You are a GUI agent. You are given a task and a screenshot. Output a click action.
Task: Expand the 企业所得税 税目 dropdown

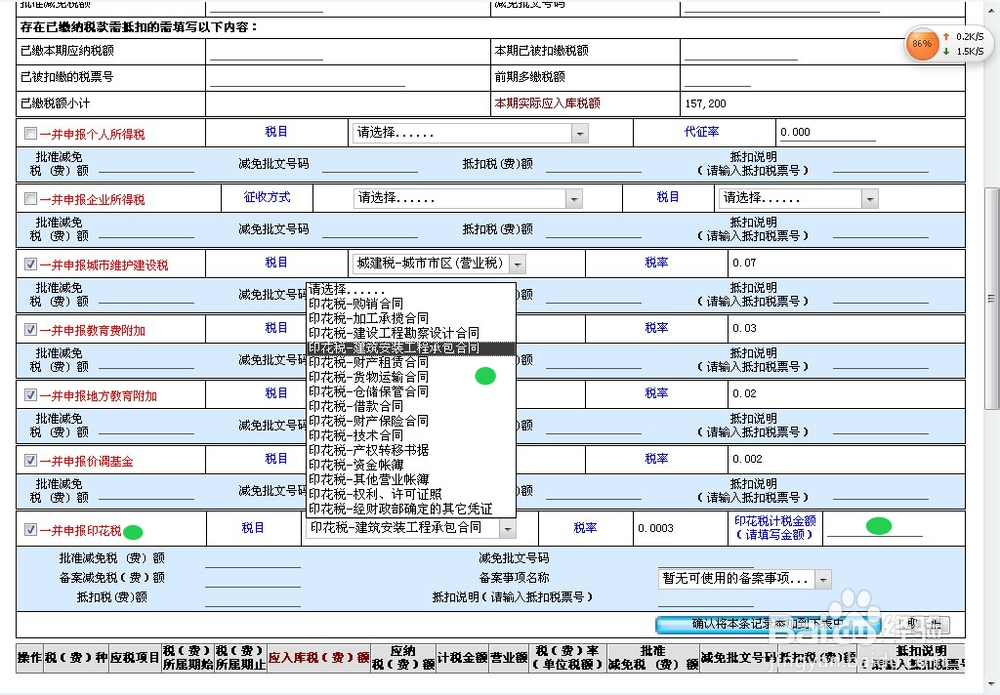798,198
